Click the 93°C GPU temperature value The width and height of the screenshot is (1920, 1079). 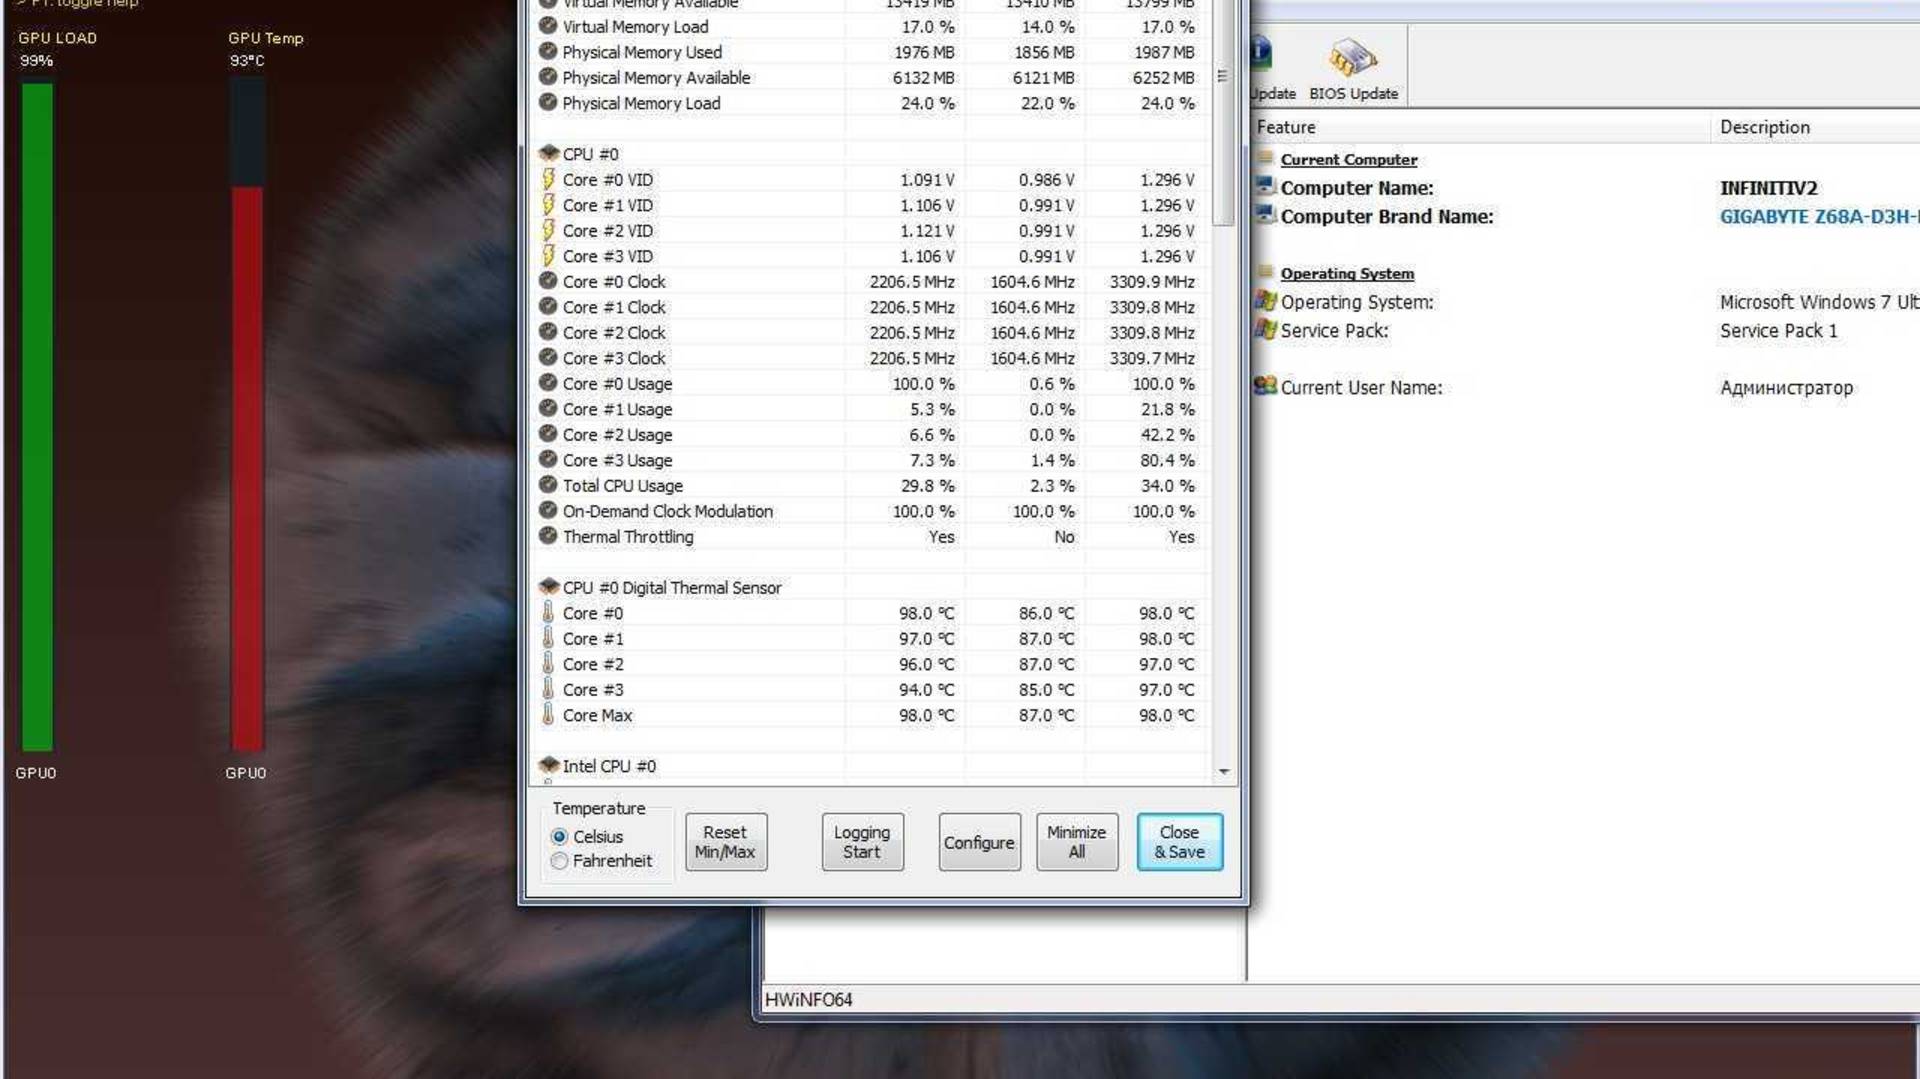[x=247, y=61]
